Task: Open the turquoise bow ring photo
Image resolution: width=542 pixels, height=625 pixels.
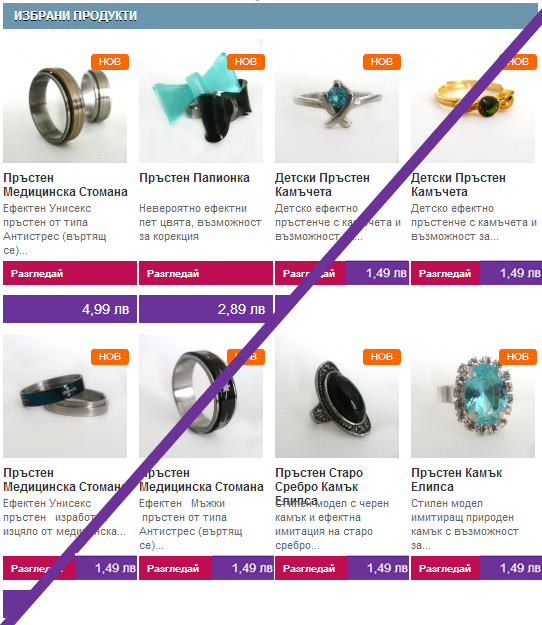Action: pos(201,101)
